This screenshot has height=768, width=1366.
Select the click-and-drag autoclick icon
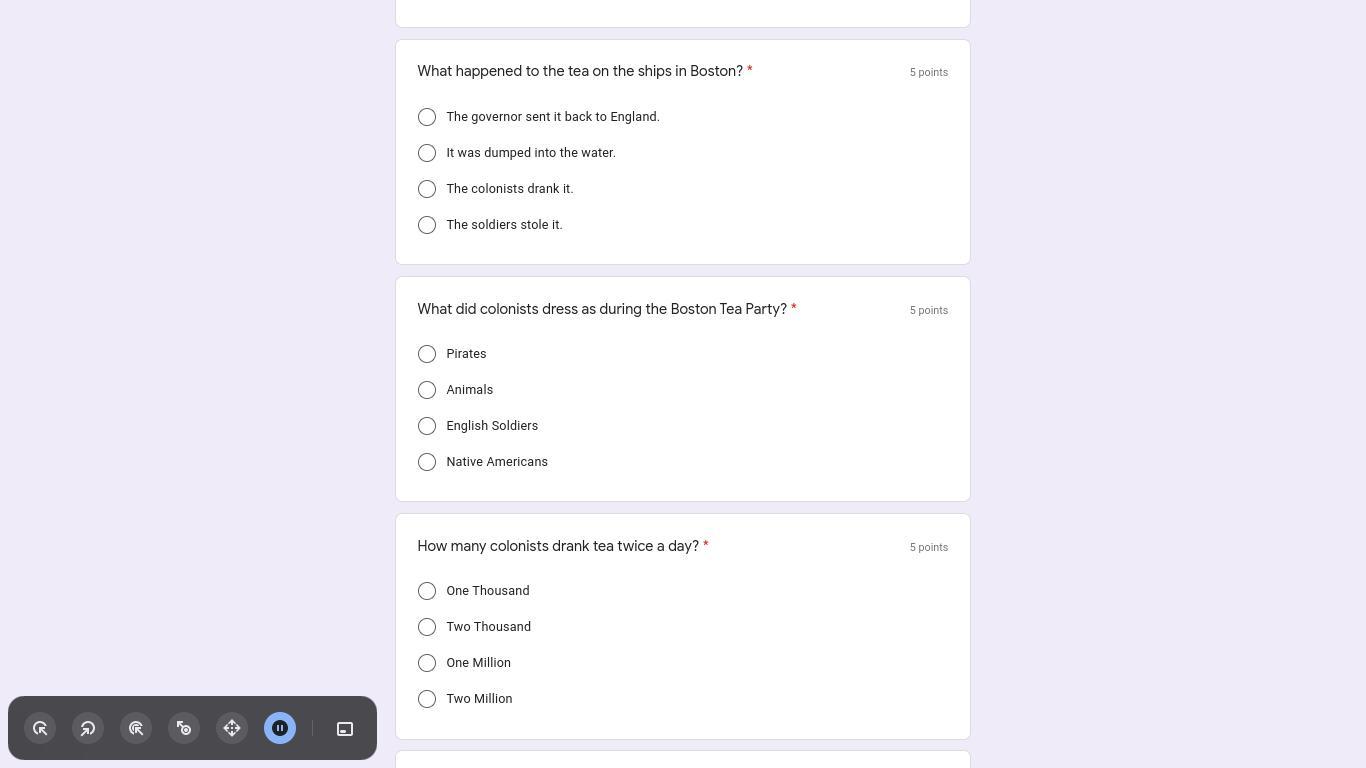184,728
